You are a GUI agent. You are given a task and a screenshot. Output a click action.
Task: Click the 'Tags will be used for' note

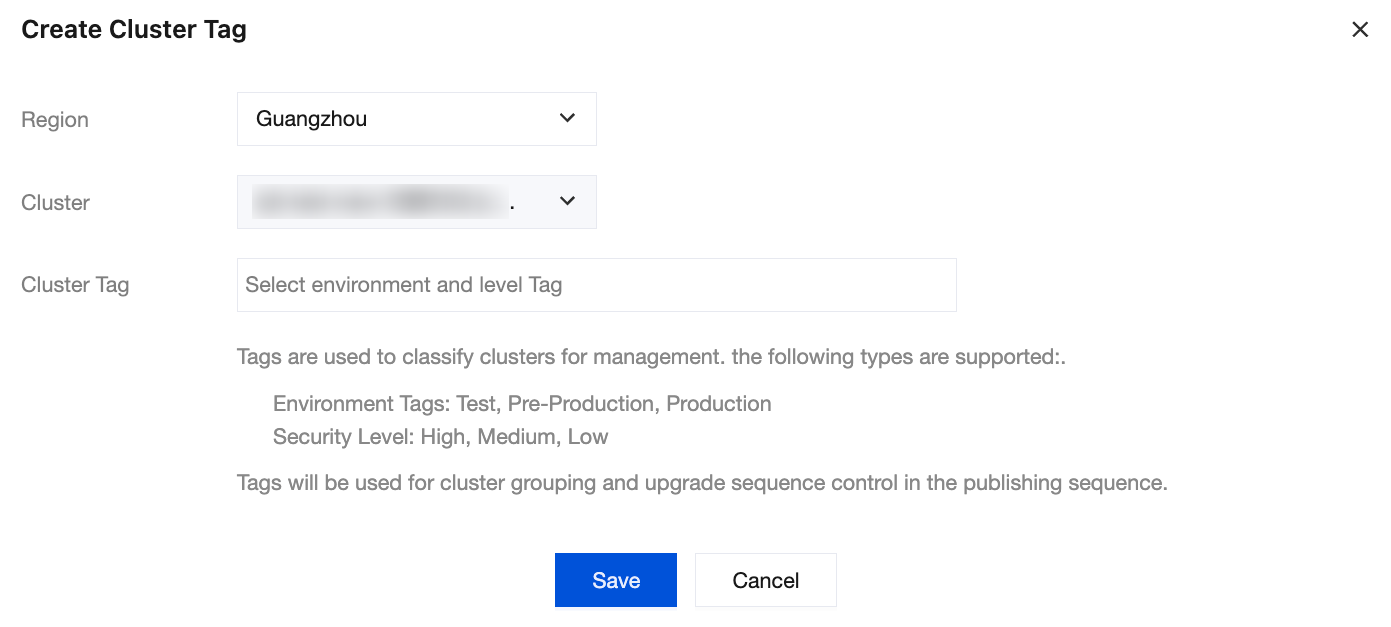(x=701, y=483)
